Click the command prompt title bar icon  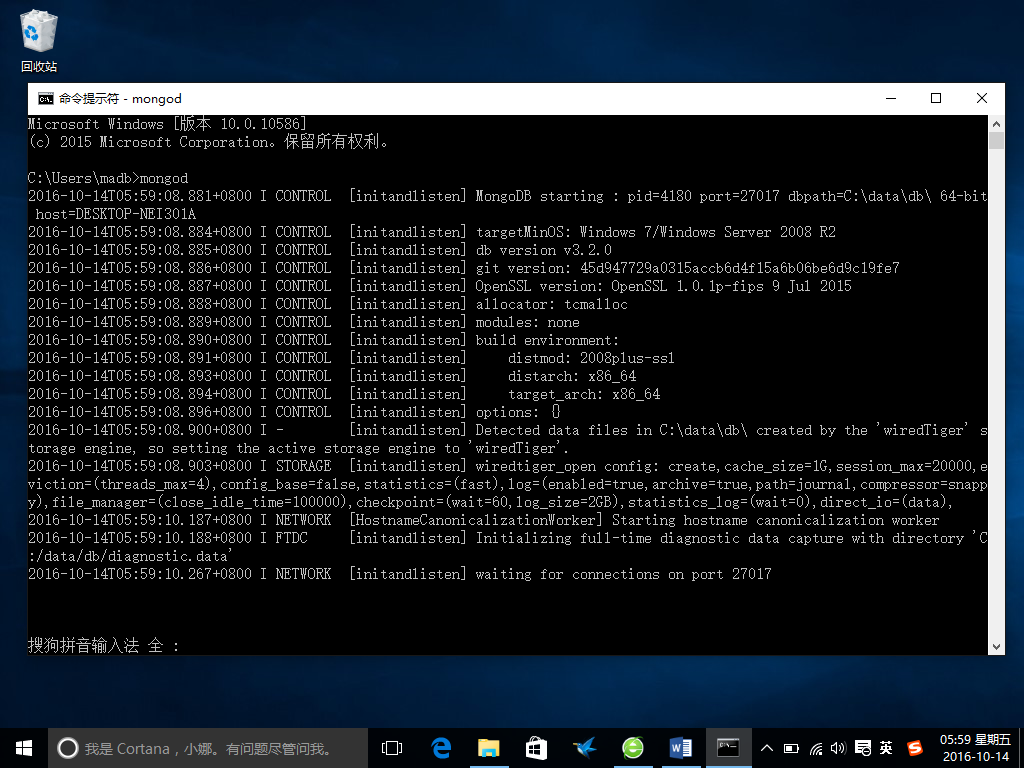tap(46, 99)
